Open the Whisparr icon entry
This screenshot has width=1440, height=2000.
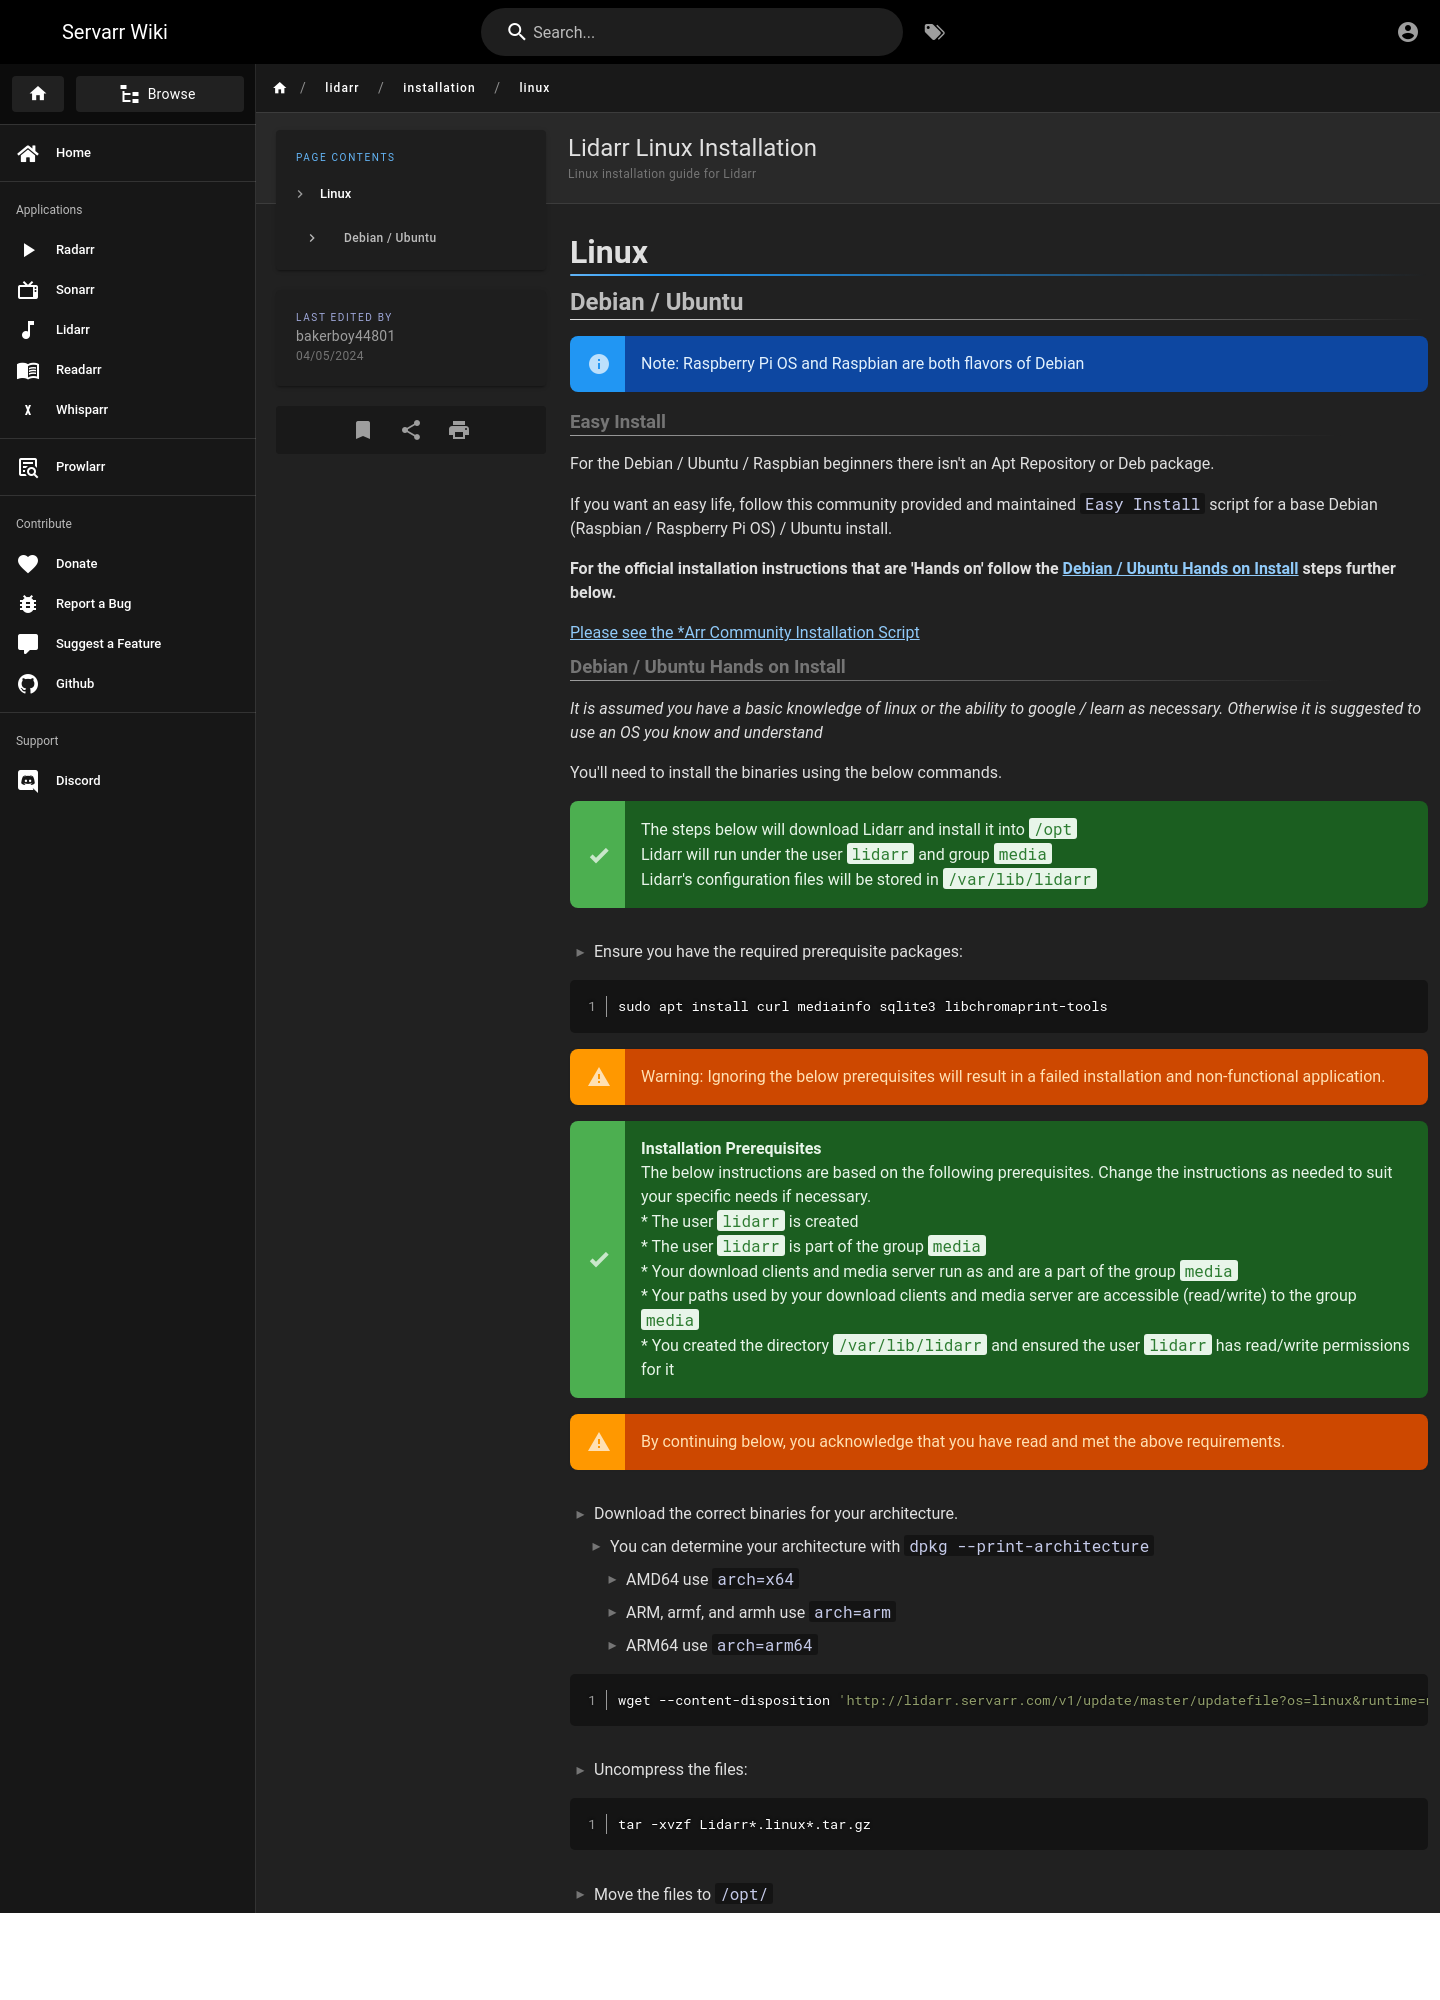tap(28, 410)
